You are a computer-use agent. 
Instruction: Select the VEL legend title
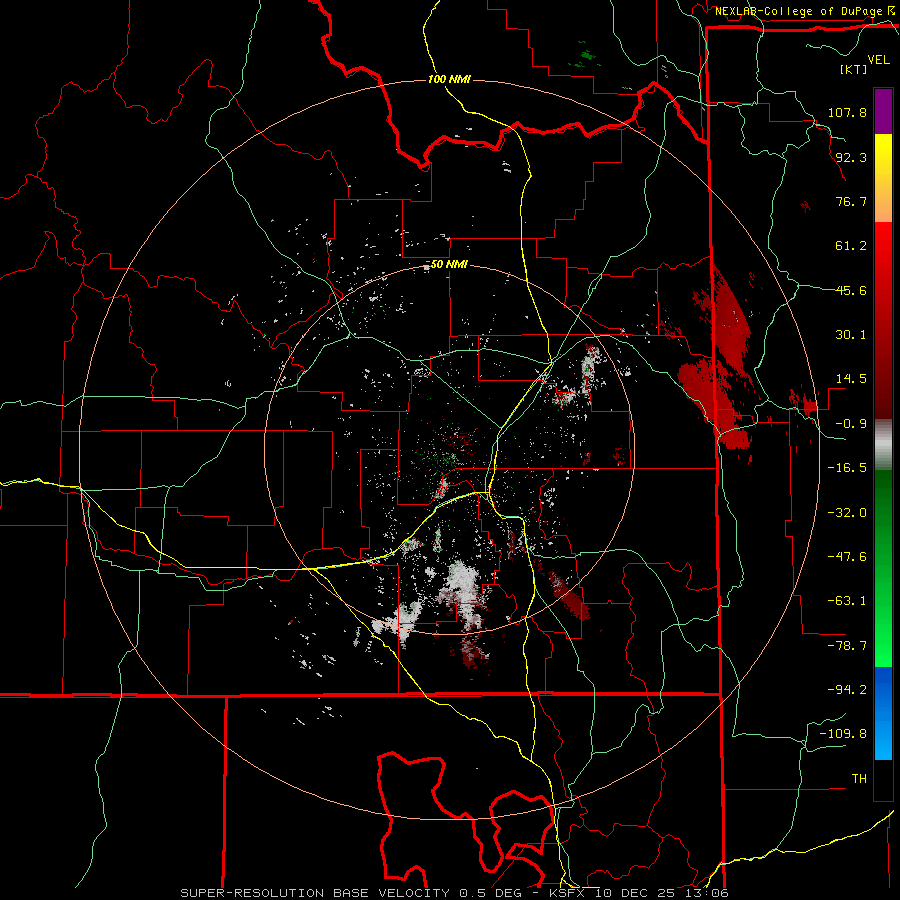878,60
